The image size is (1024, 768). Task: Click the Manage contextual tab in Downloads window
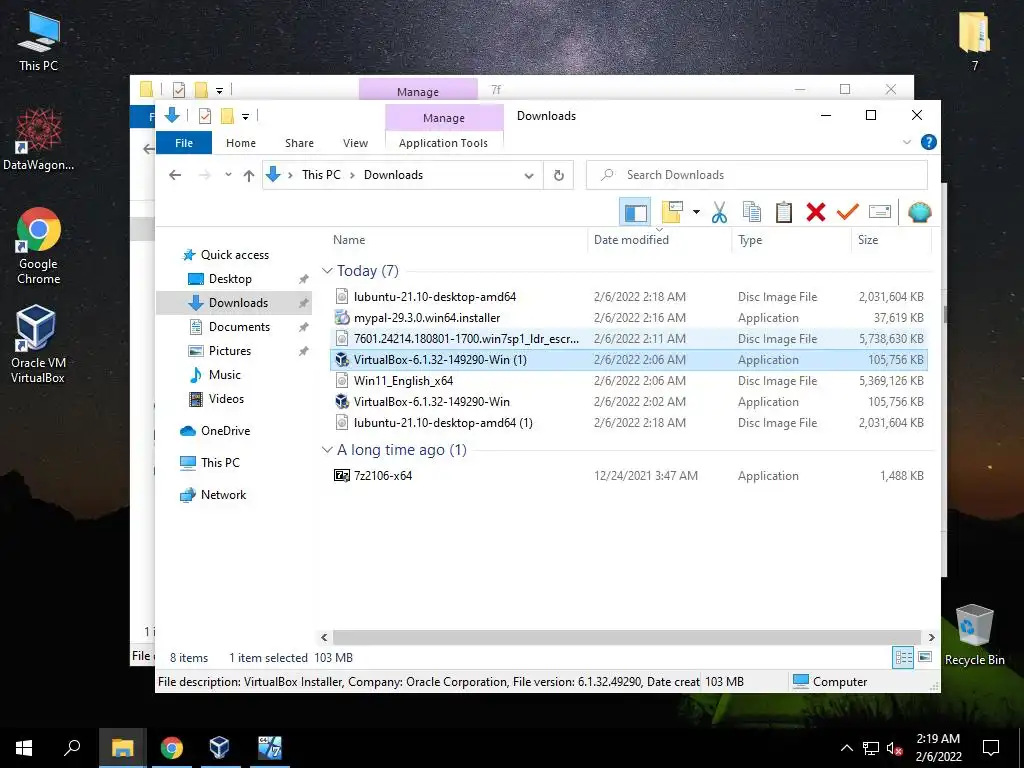pyautogui.click(x=443, y=118)
